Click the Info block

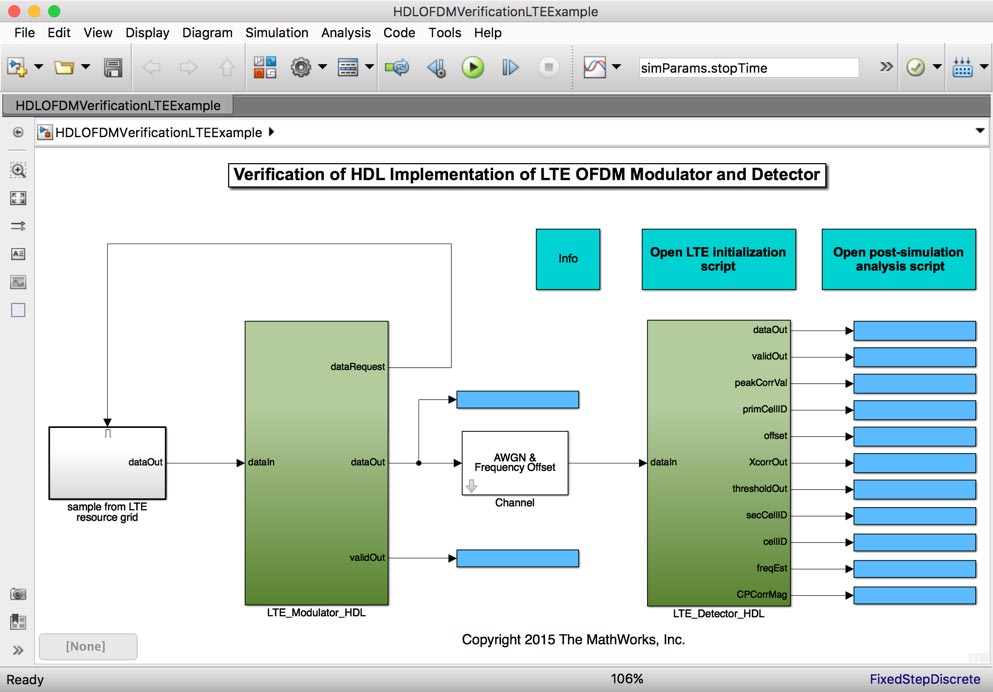[x=568, y=259]
